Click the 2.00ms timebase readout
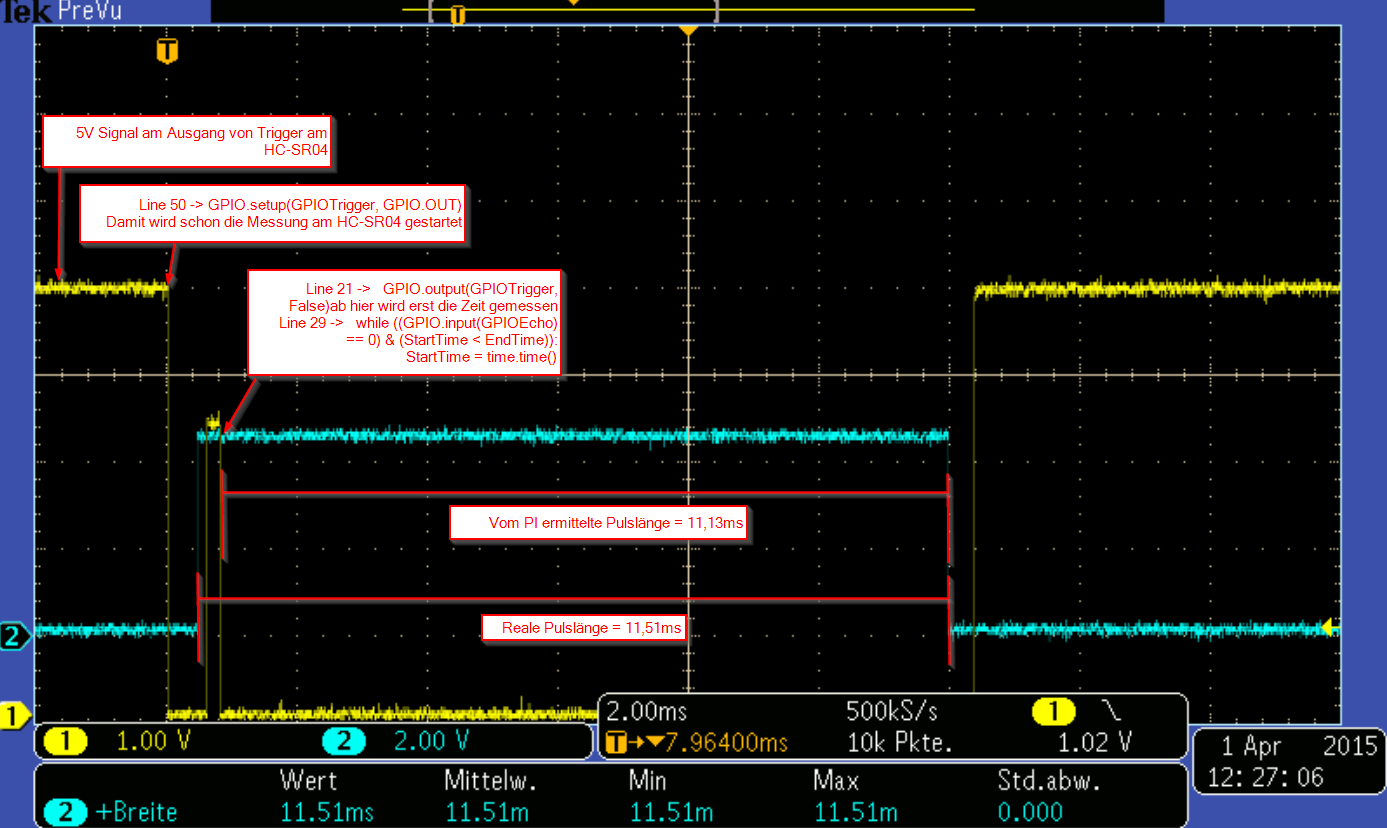Screen dimensions: 1387x828 point(648,712)
